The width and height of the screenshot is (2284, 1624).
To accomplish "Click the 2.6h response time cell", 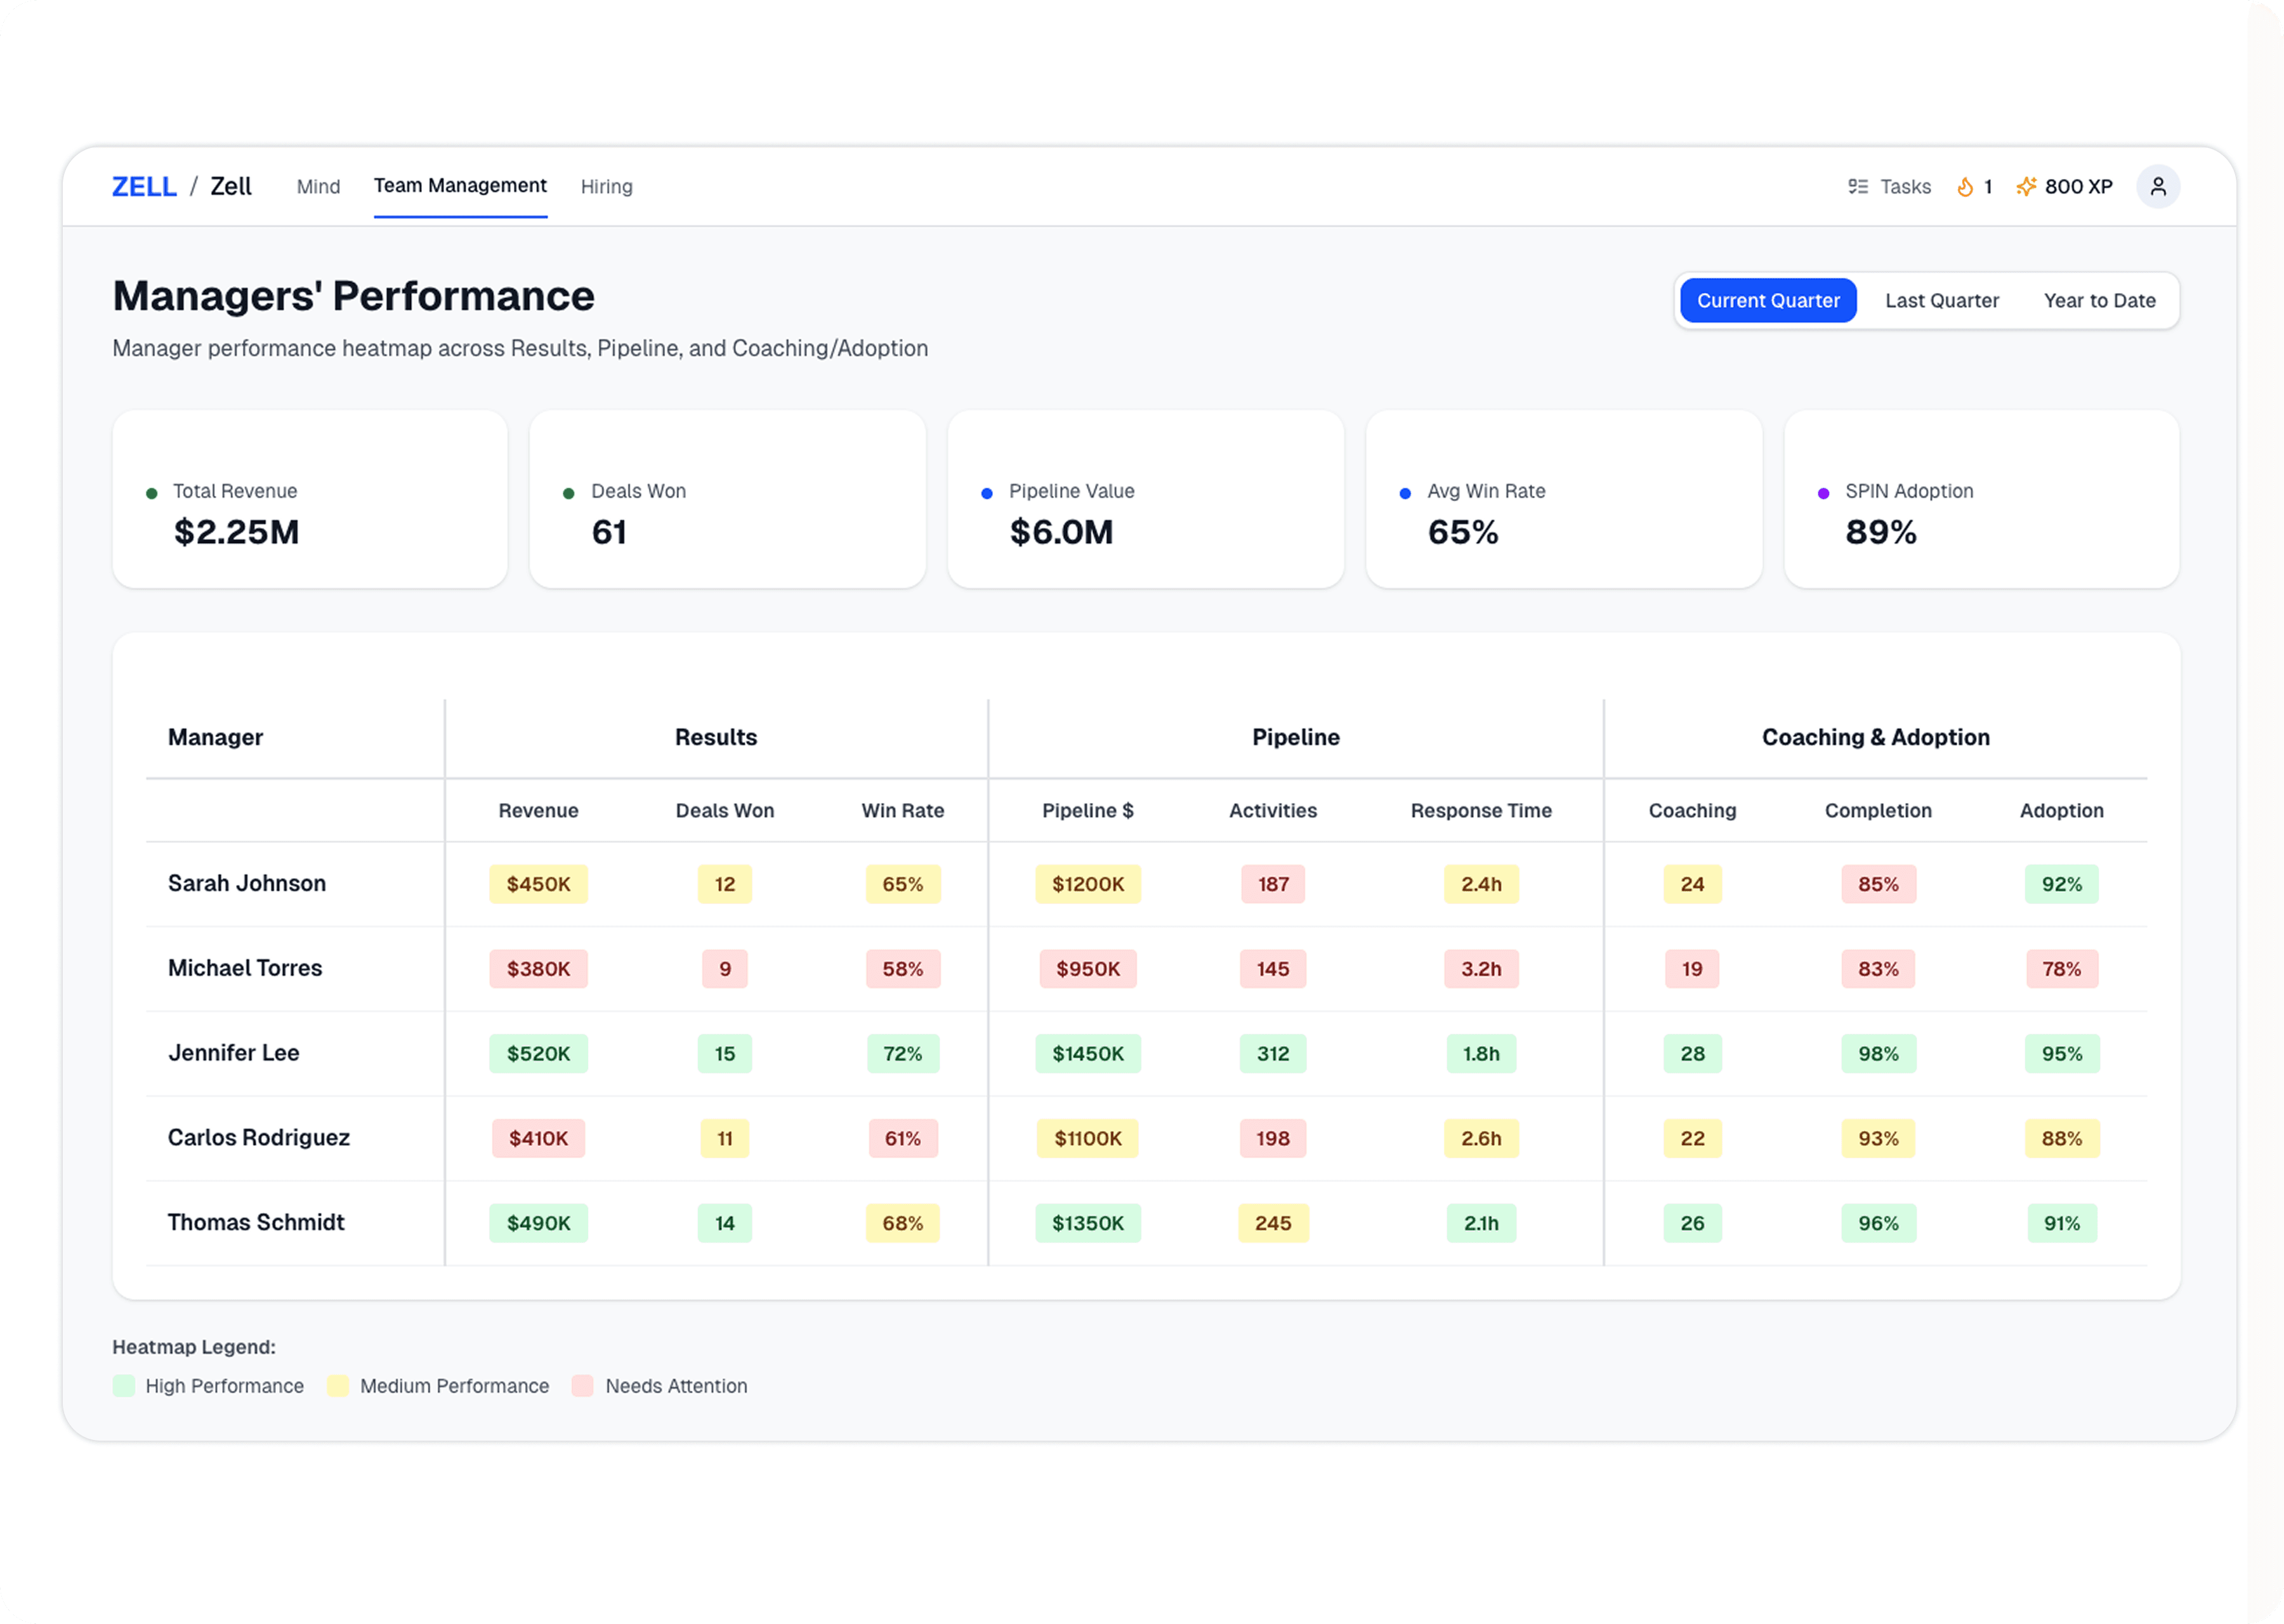I will pos(1481,1139).
